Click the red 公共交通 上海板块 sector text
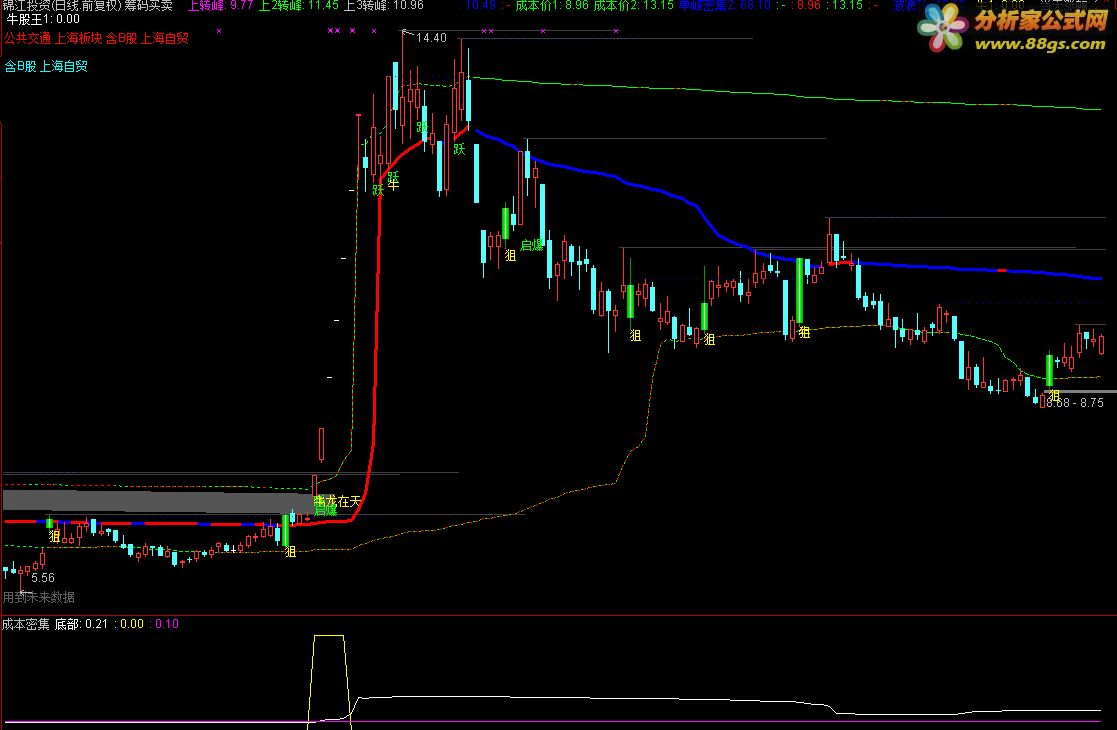The height and width of the screenshot is (730, 1117). point(53,38)
